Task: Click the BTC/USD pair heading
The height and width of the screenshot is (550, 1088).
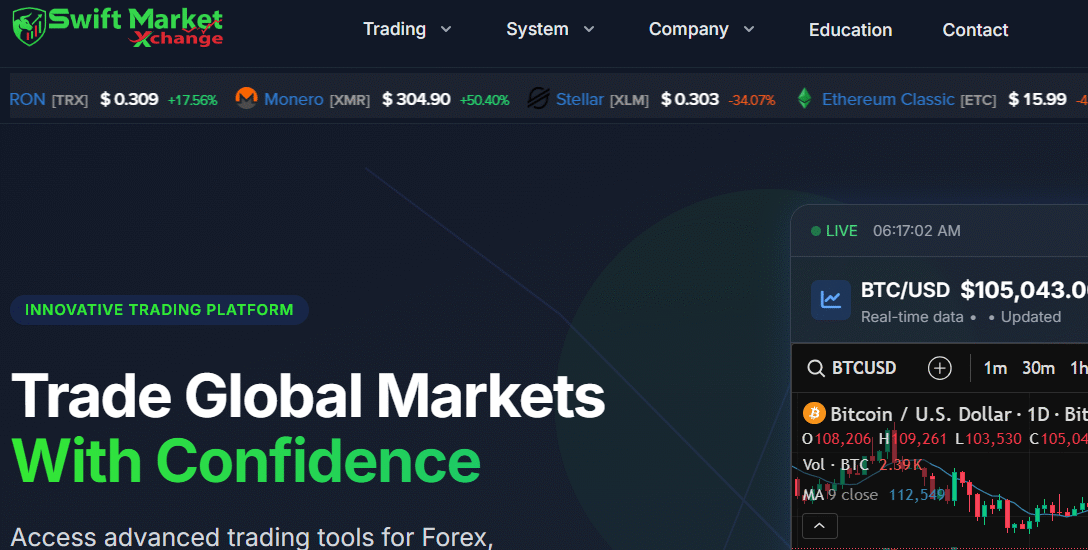Action: [x=905, y=290]
